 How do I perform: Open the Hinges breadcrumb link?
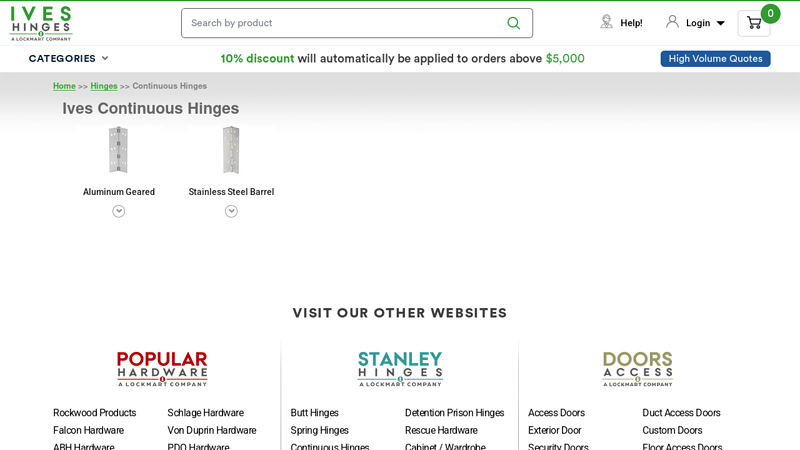tap(104, 86)
